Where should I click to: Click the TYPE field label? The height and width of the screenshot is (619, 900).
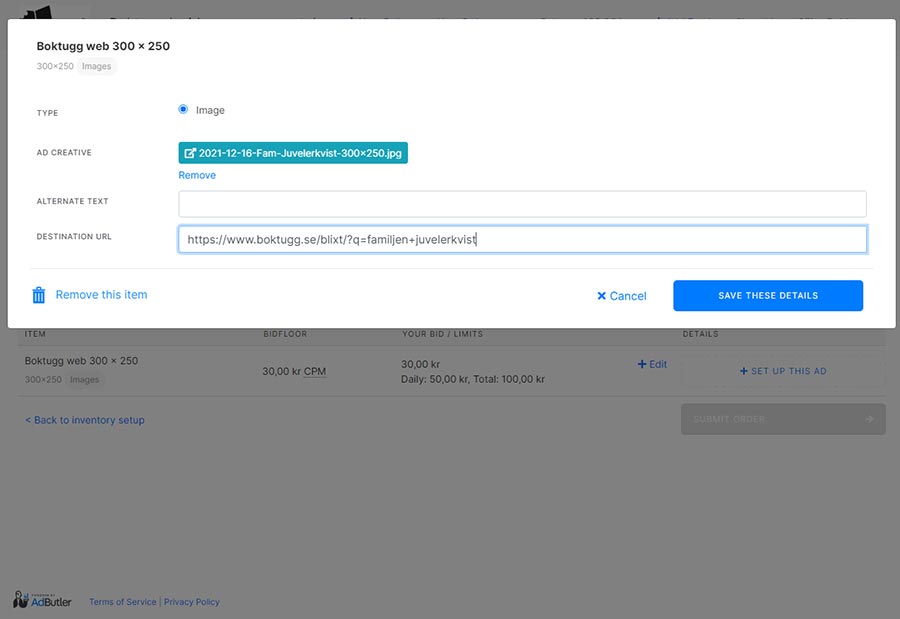48,113
